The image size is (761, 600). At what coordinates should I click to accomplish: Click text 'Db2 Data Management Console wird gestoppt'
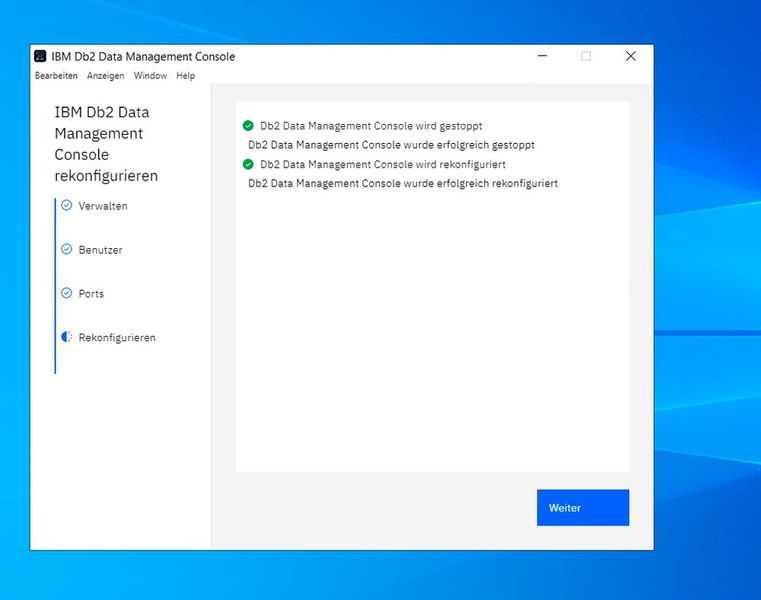click(x=371, y=126)
